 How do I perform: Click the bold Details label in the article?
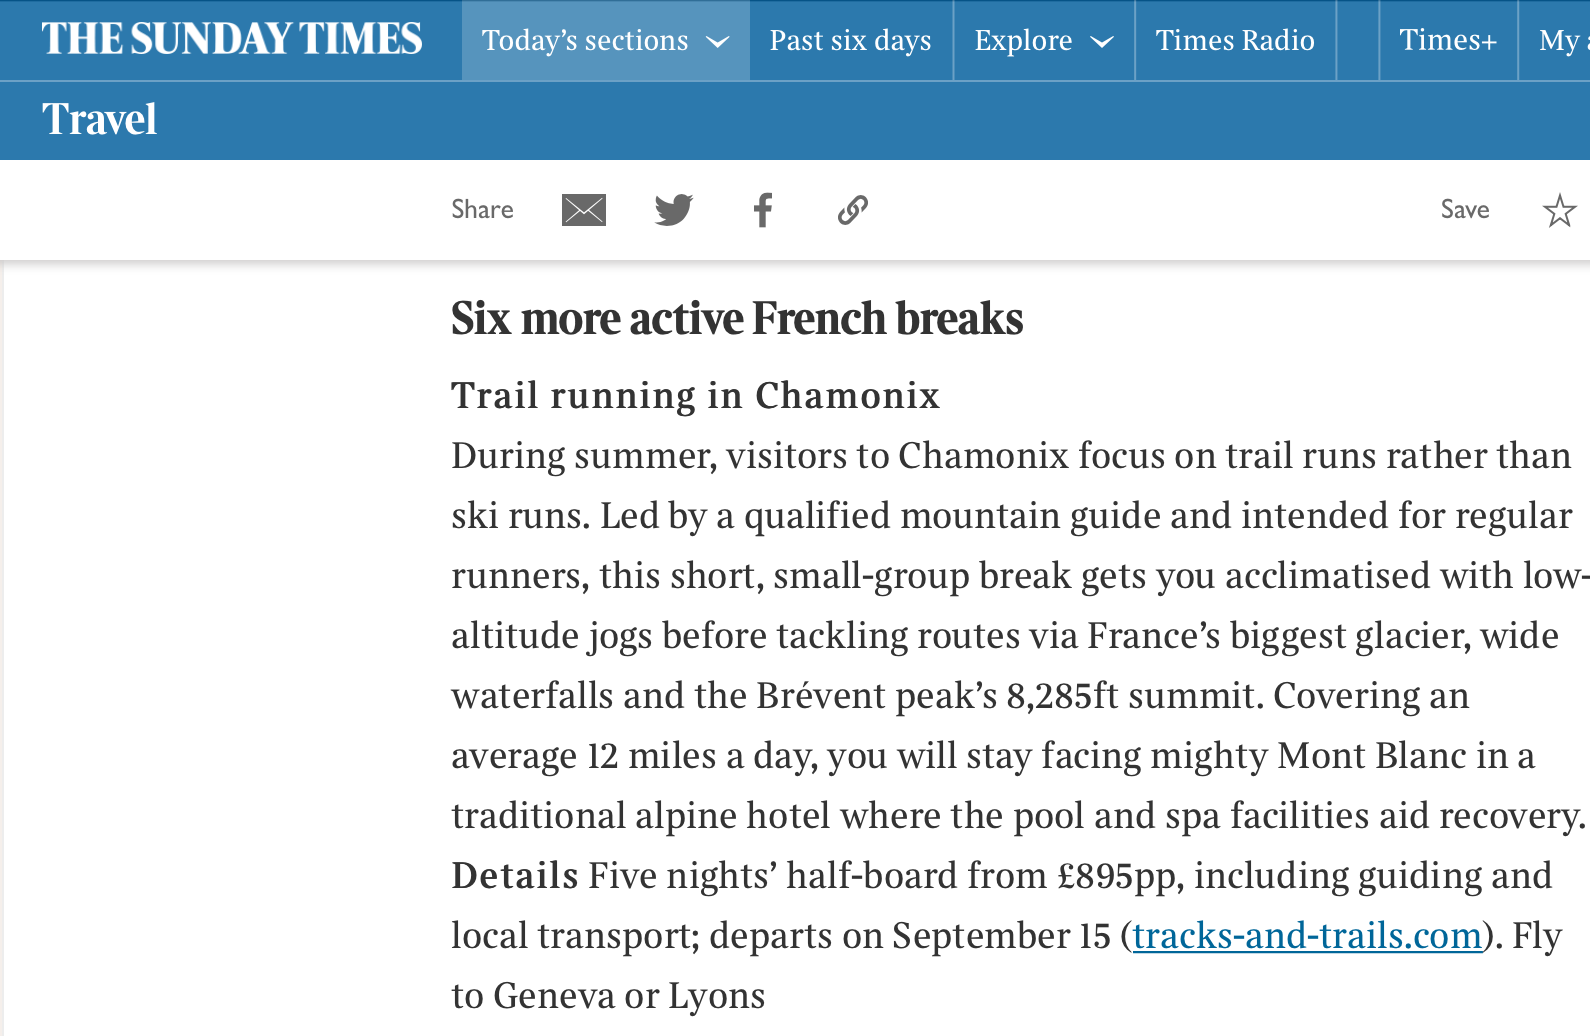pos(515,876)
